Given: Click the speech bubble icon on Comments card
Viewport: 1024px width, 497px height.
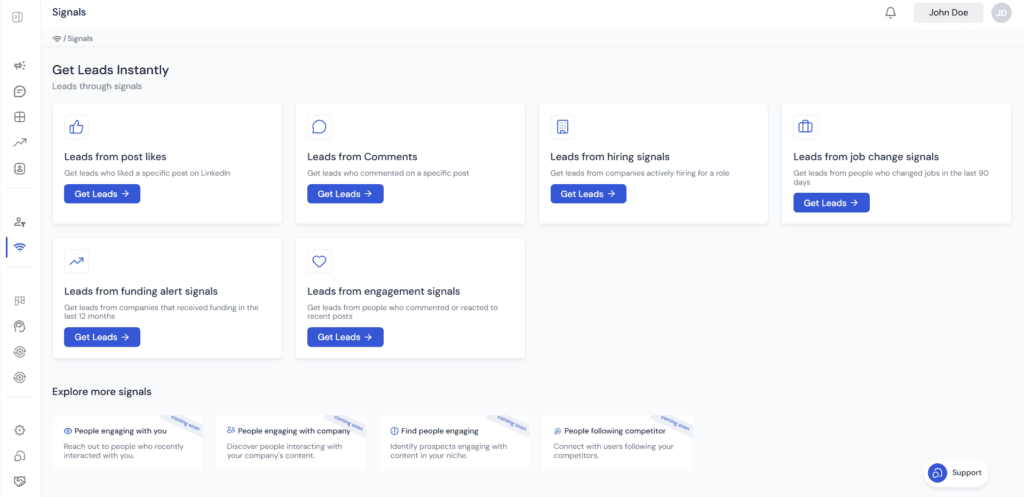Looking at the screenshot, I should [x=319, y=127].
